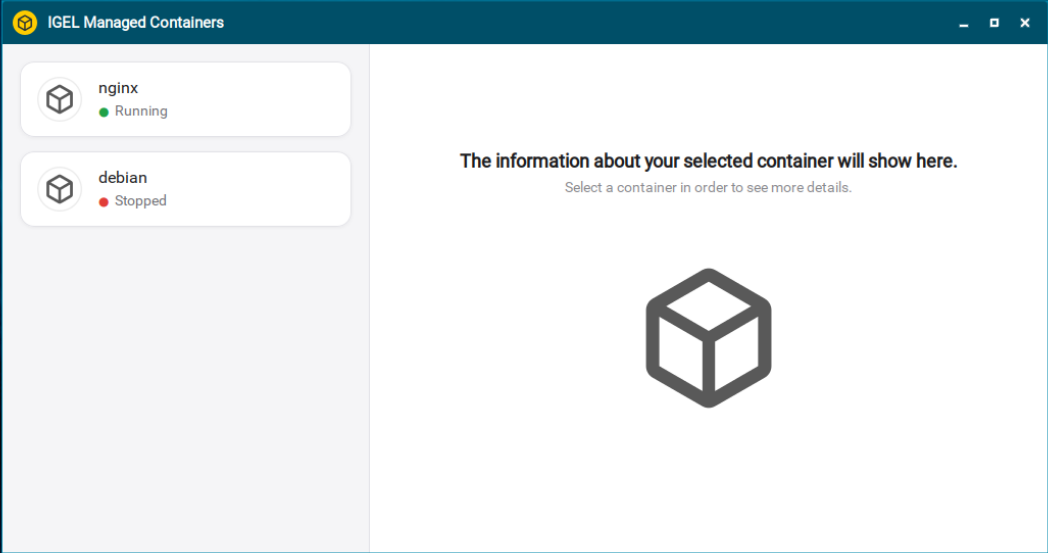The image size is (1048, 553).
Task: Click the "IGEL Managed Containers" window title
Action: pyautogui.click(x=136, y=23)
